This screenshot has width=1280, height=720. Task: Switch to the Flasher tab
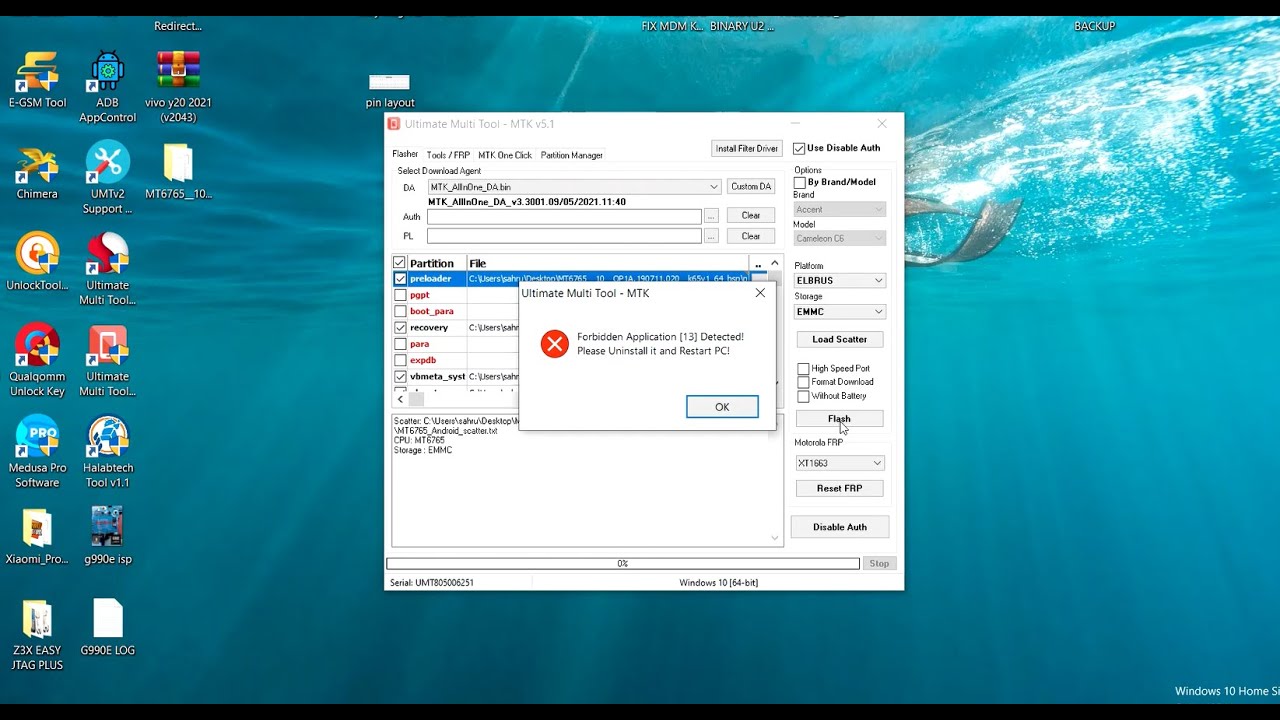(x=405, y=154)
